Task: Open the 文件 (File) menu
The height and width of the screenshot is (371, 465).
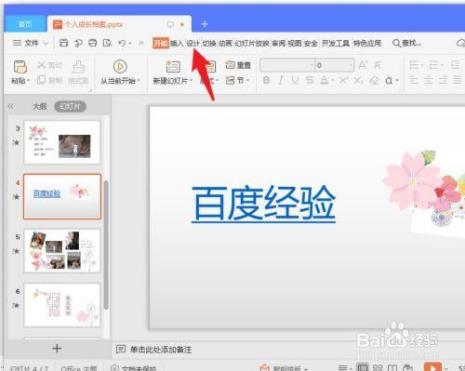Action: coord(30,43)
